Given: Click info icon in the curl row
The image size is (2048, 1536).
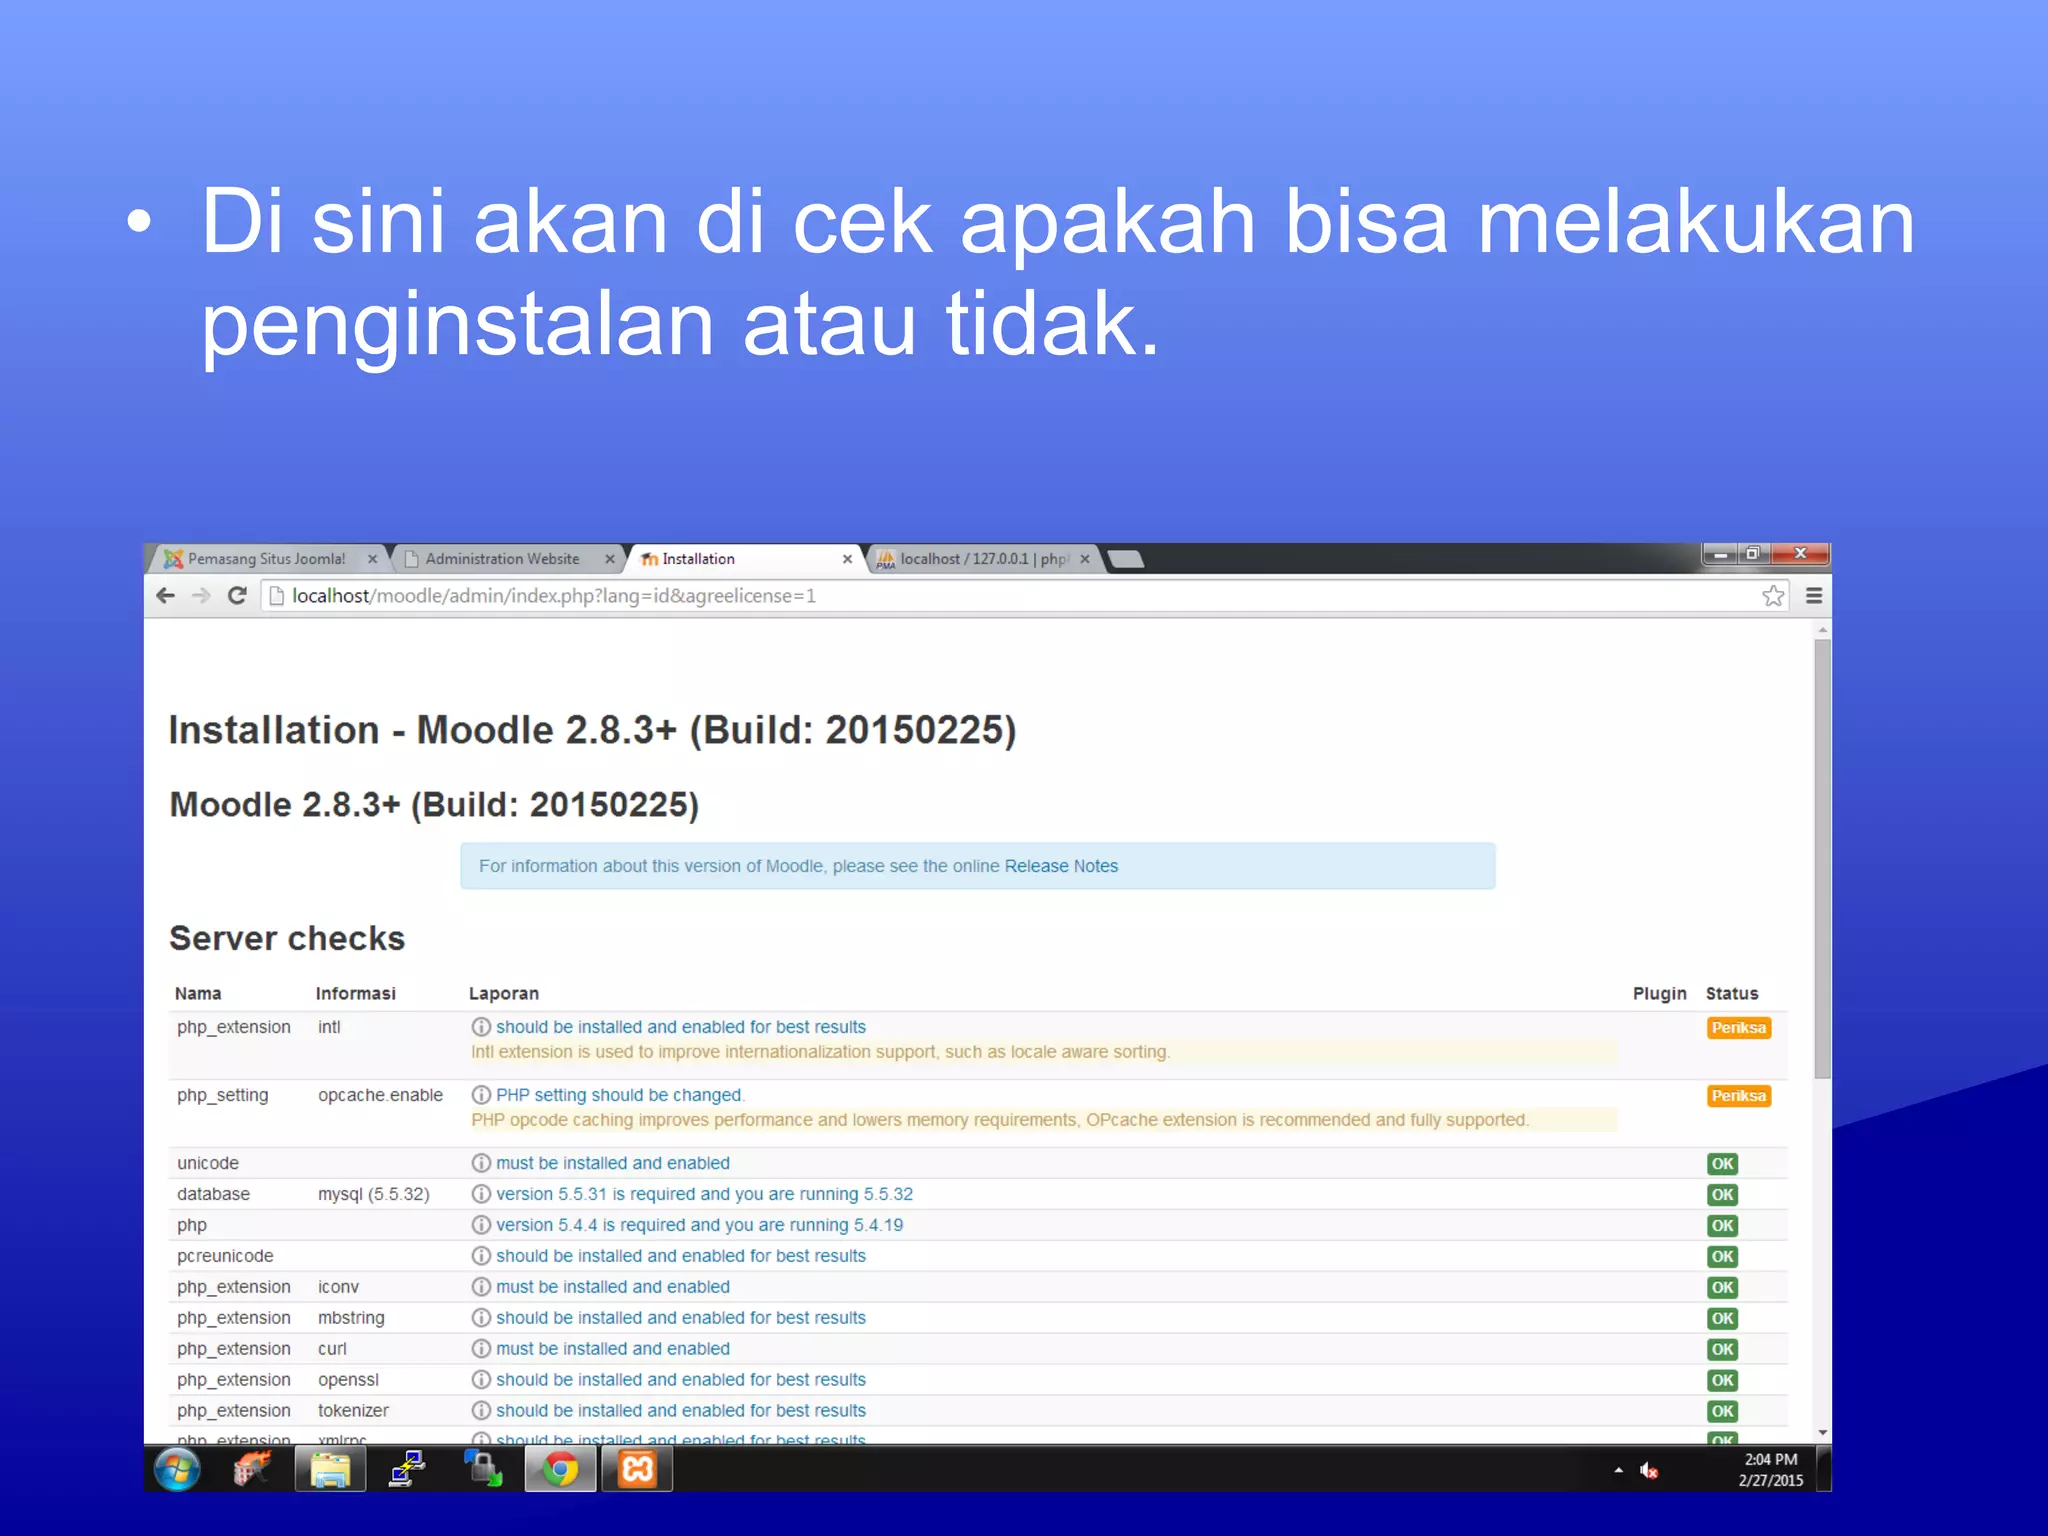Looking at the screenshot, I should (481, 1349).
